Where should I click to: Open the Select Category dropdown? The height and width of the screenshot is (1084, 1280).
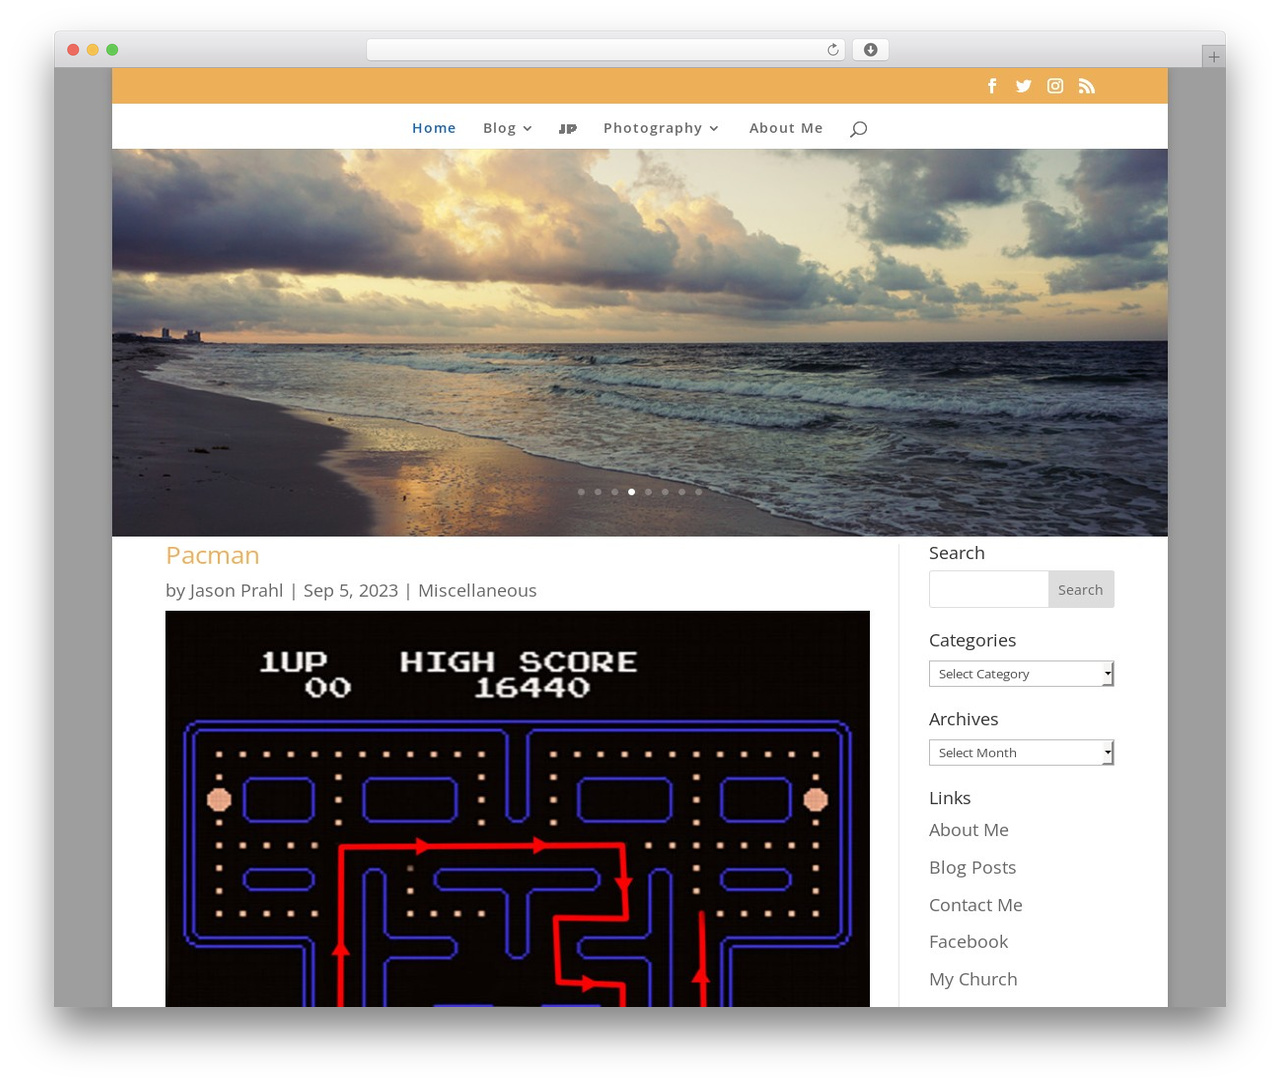pyautogui.click(x=1021, y=674)
